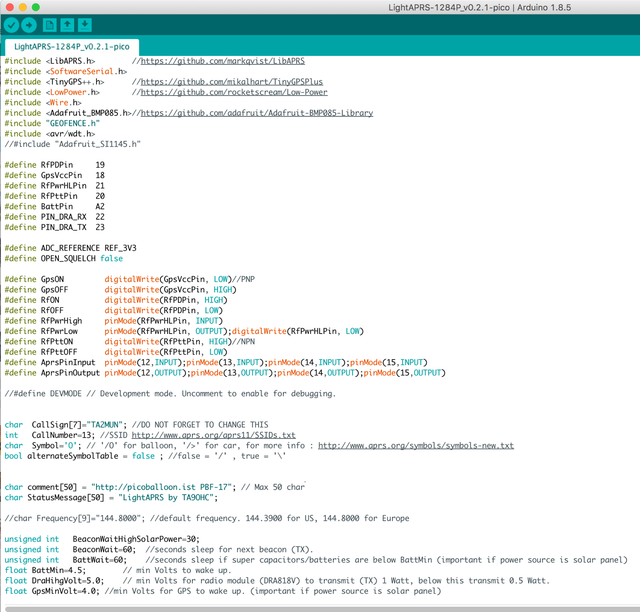Close the Arduino window with the red button

9,7
